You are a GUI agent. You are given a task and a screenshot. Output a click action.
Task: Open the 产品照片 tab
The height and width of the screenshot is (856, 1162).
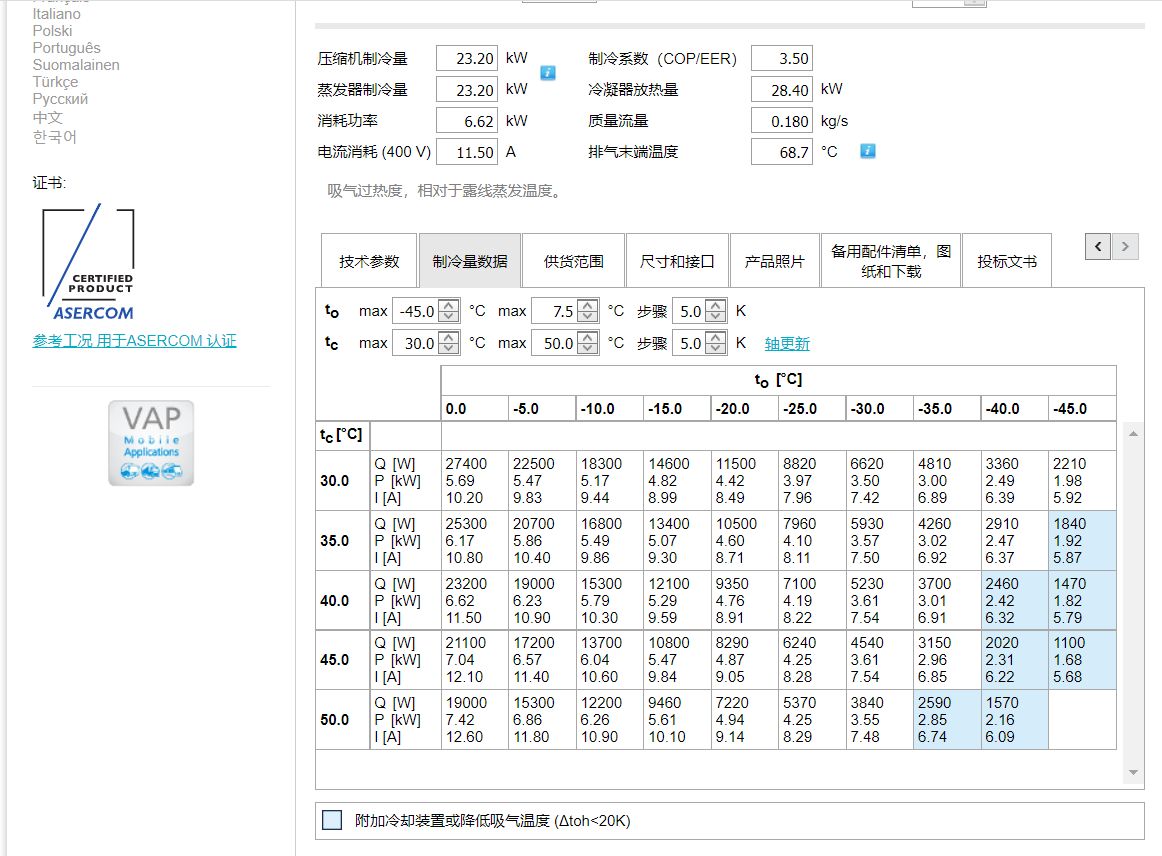(x=774, y=261)
